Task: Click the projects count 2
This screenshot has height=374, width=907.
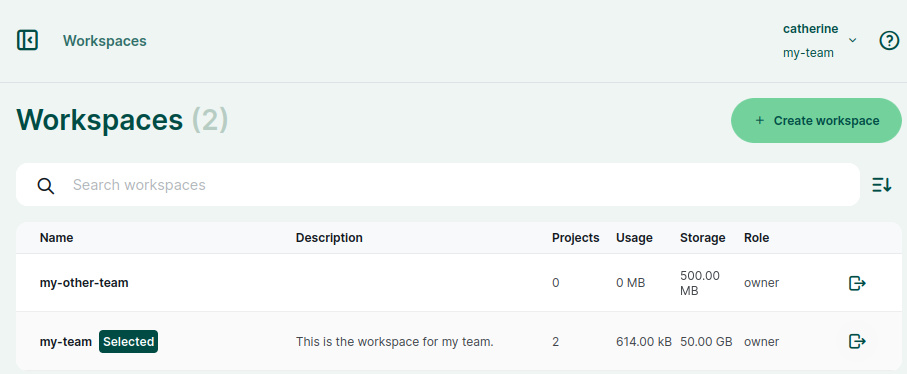Action: click(555, 342)
